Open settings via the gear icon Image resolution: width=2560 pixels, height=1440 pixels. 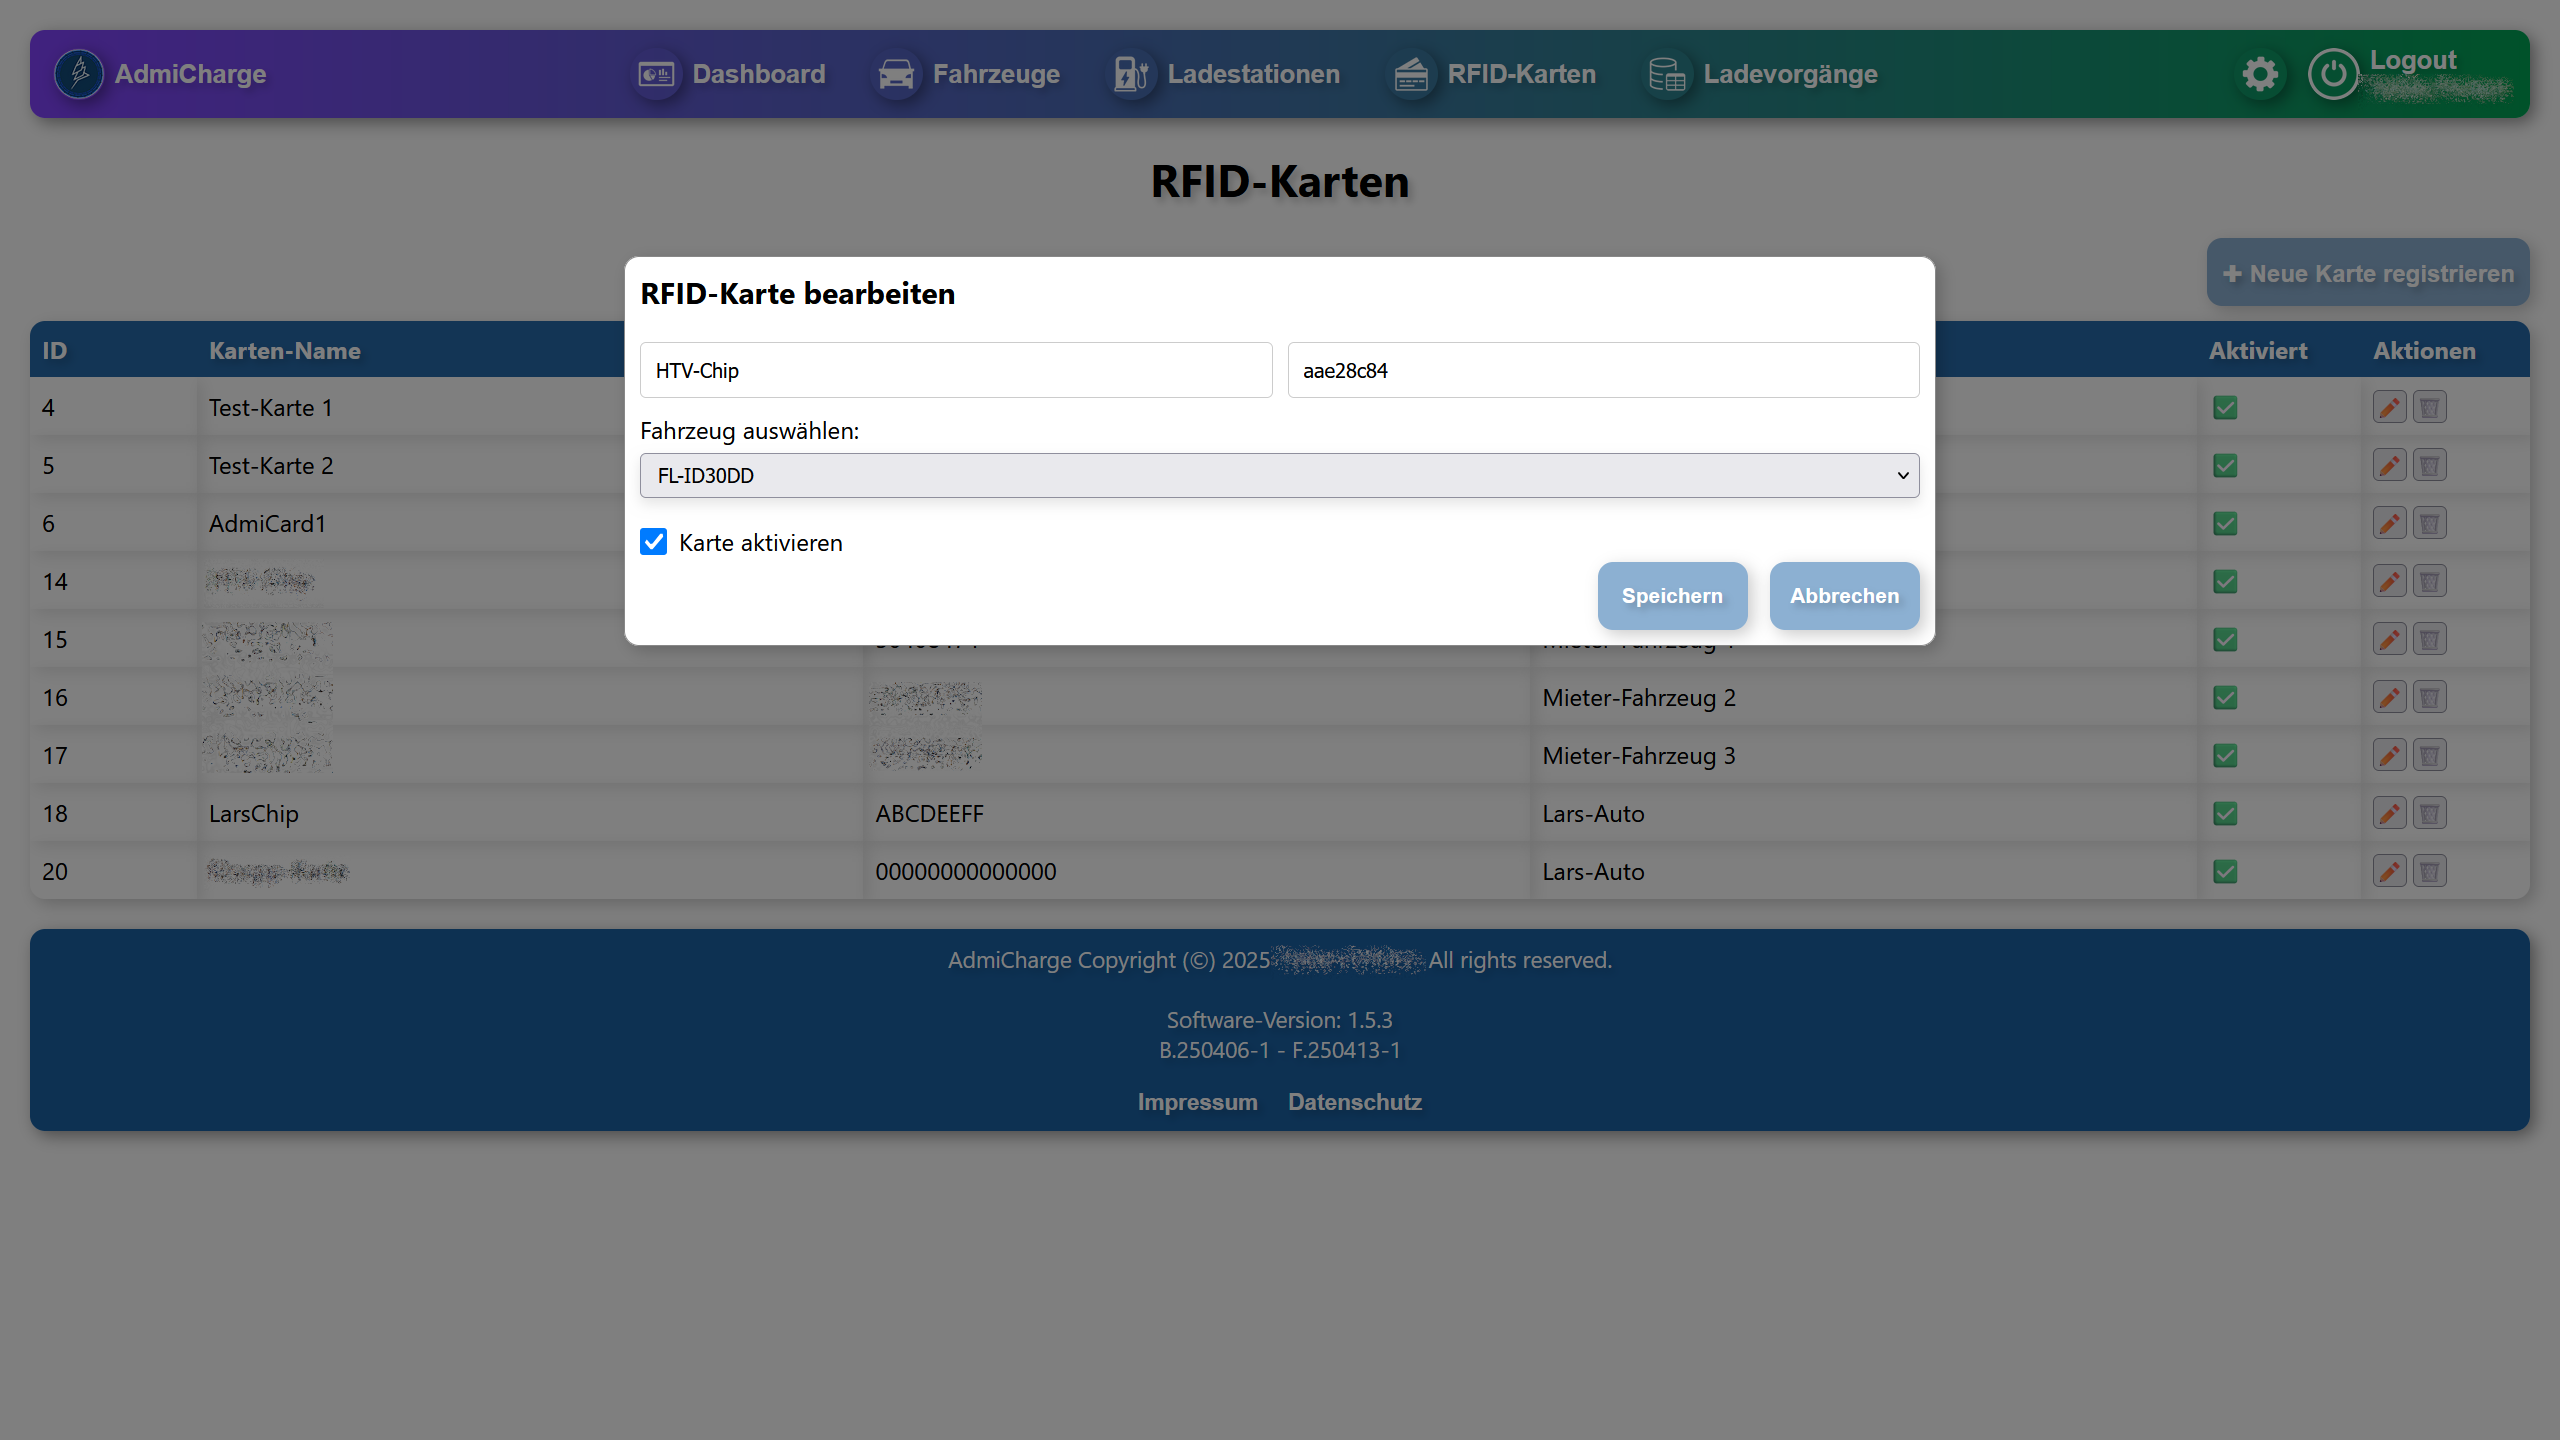click(x=2259, y=74)
